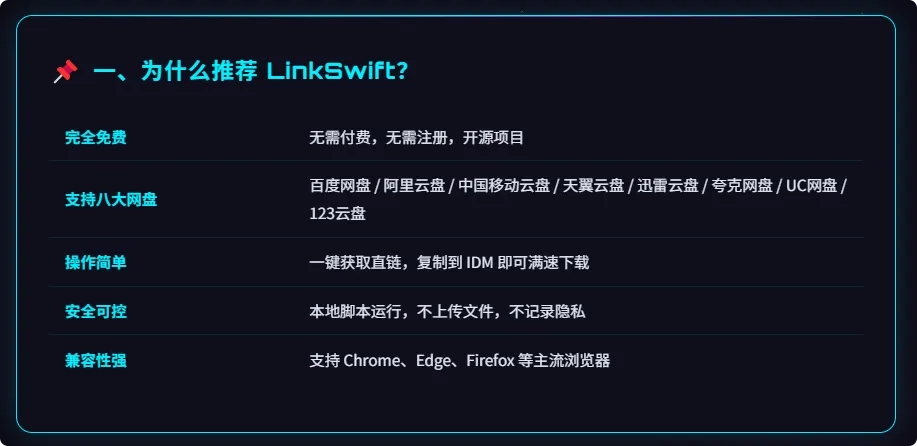Click the word Firefox in the browser list
Viewport: 917px width, 446px height.
point(491,361)
